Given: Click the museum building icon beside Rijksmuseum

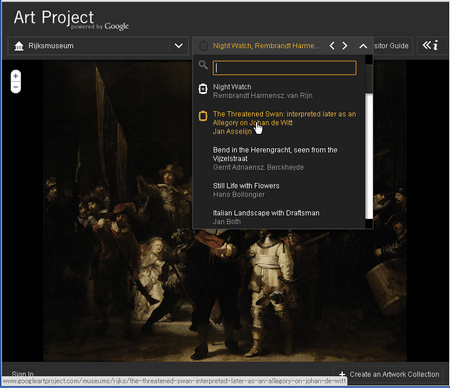Looking at the screenshot, I should [19, 46].
